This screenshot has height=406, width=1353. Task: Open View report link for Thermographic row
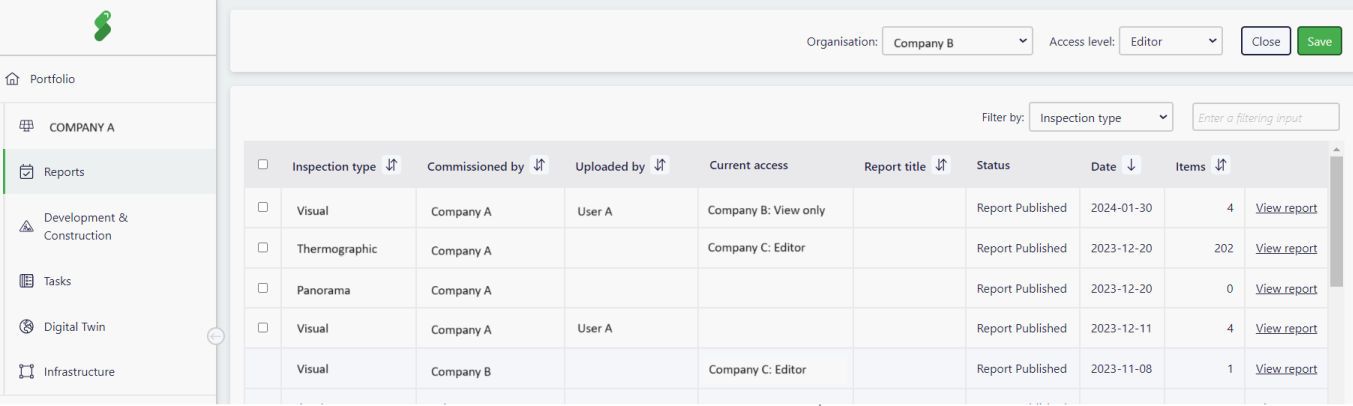1286,248
